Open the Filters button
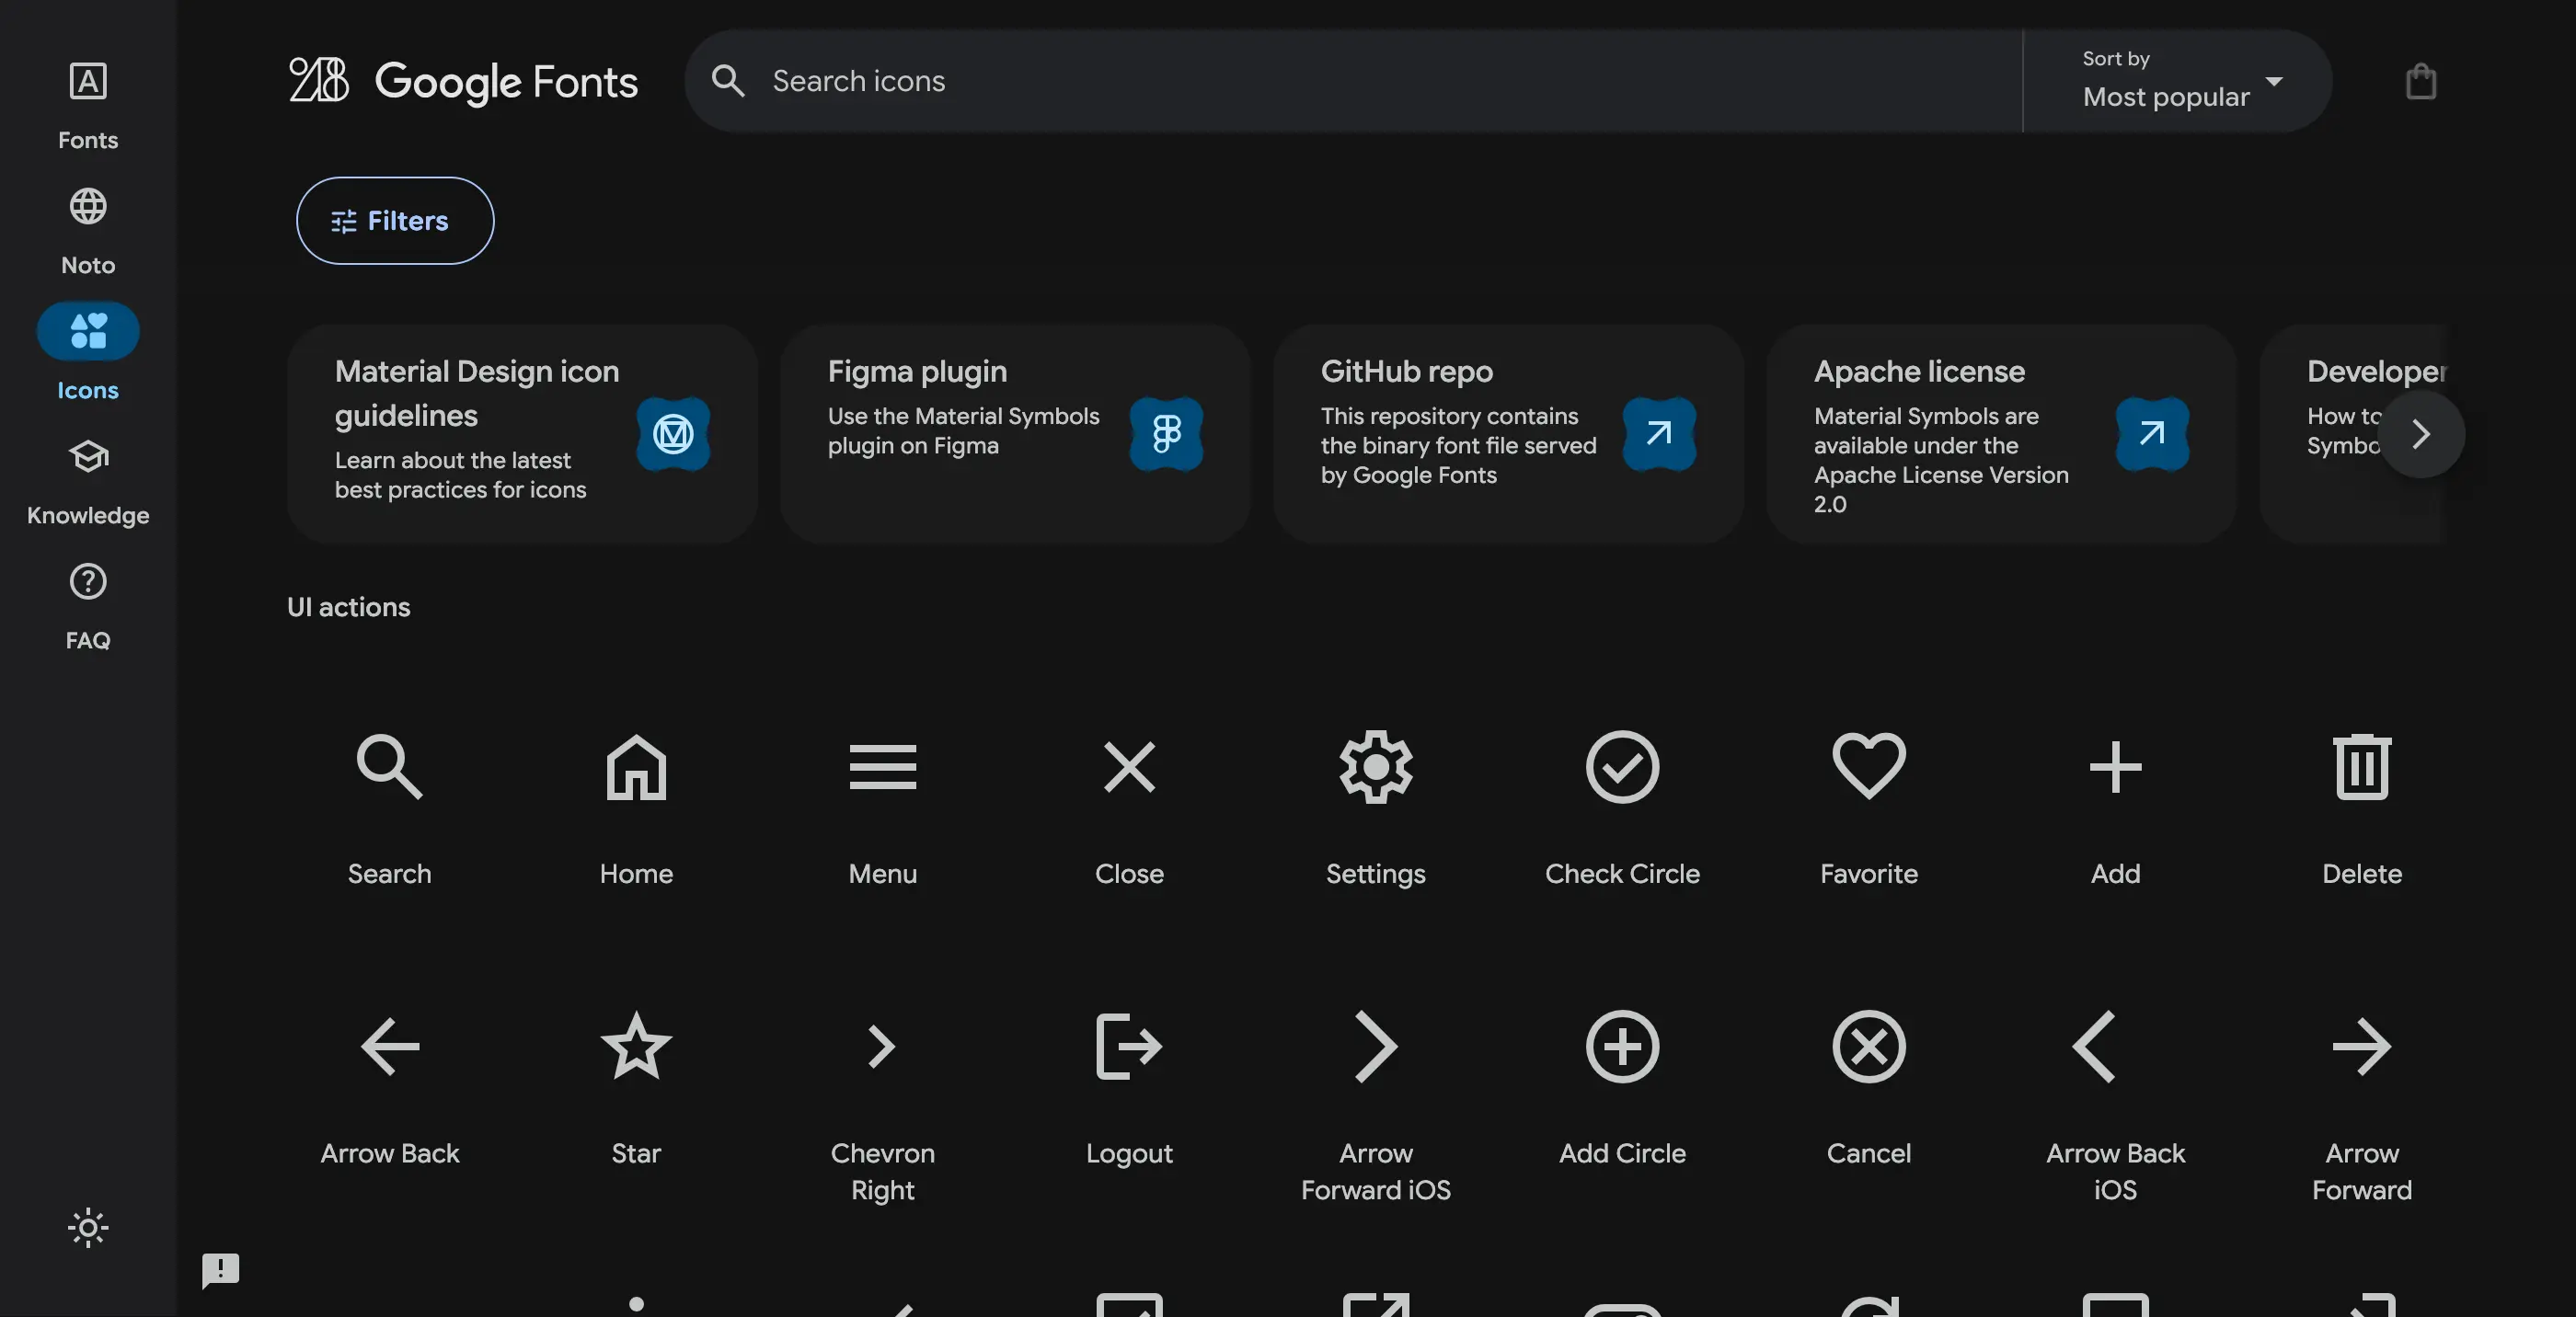This screenshot has width=2576, height=1317. (395, 220)
